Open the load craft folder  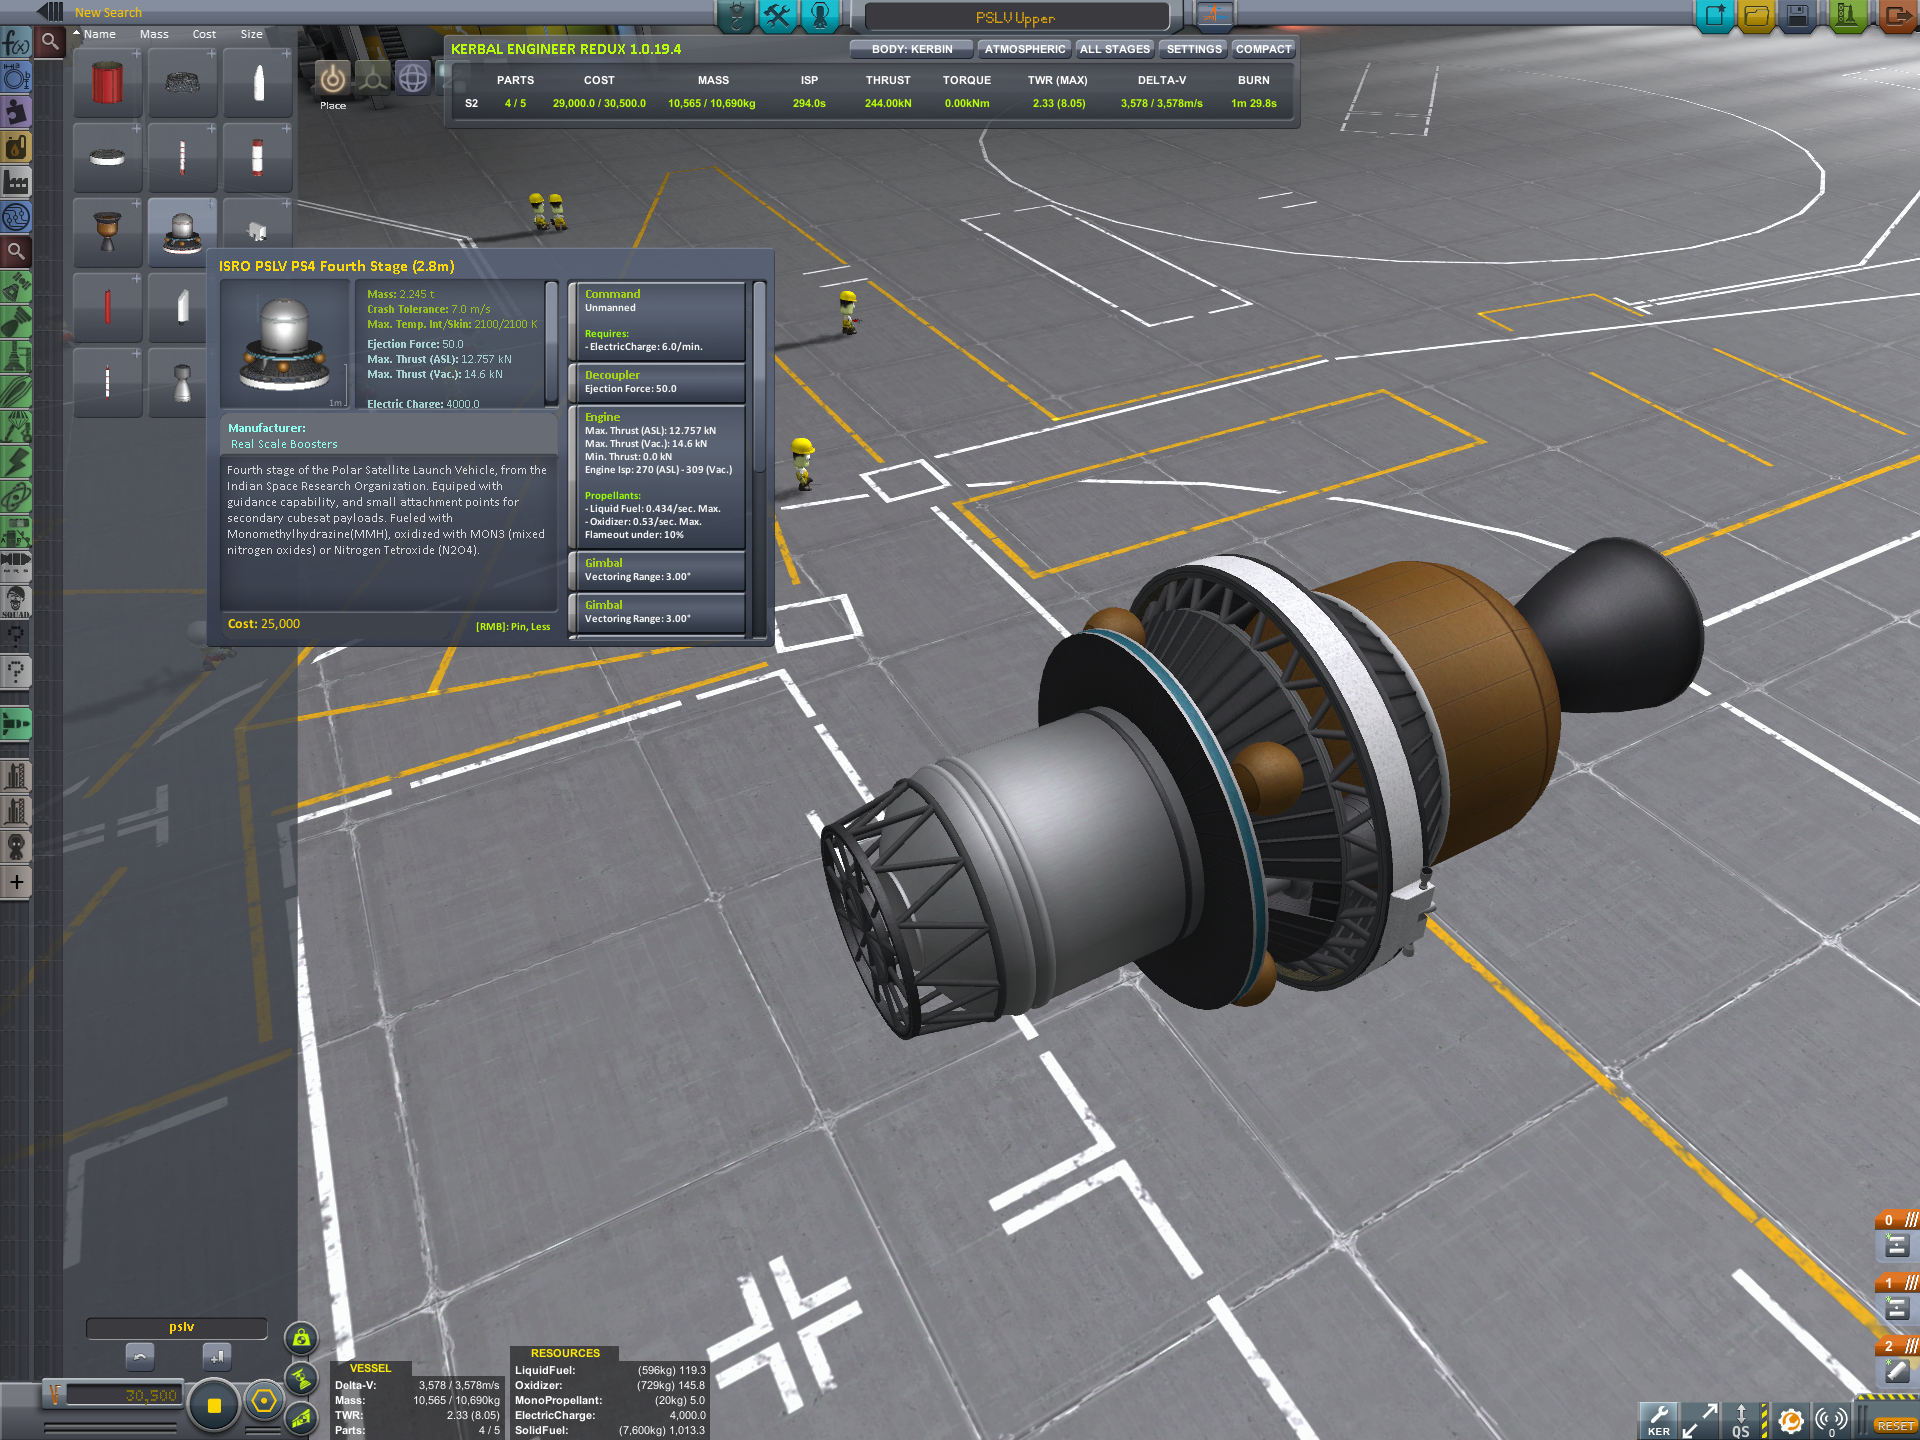[x=1756, y=16]
